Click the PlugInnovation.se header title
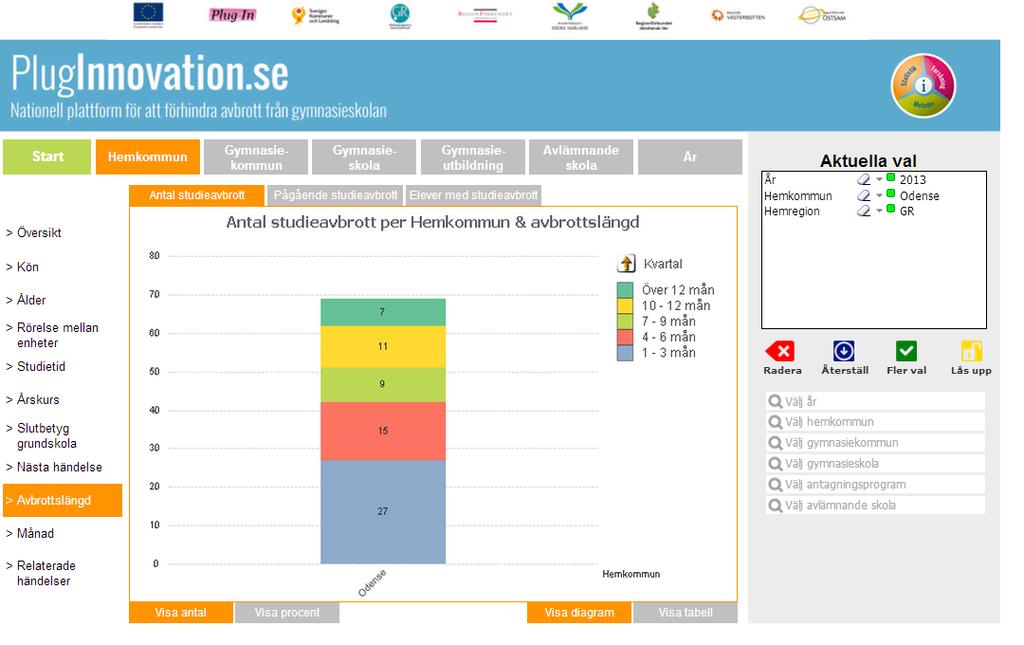 pyautogui.click(x=150, y=72)
